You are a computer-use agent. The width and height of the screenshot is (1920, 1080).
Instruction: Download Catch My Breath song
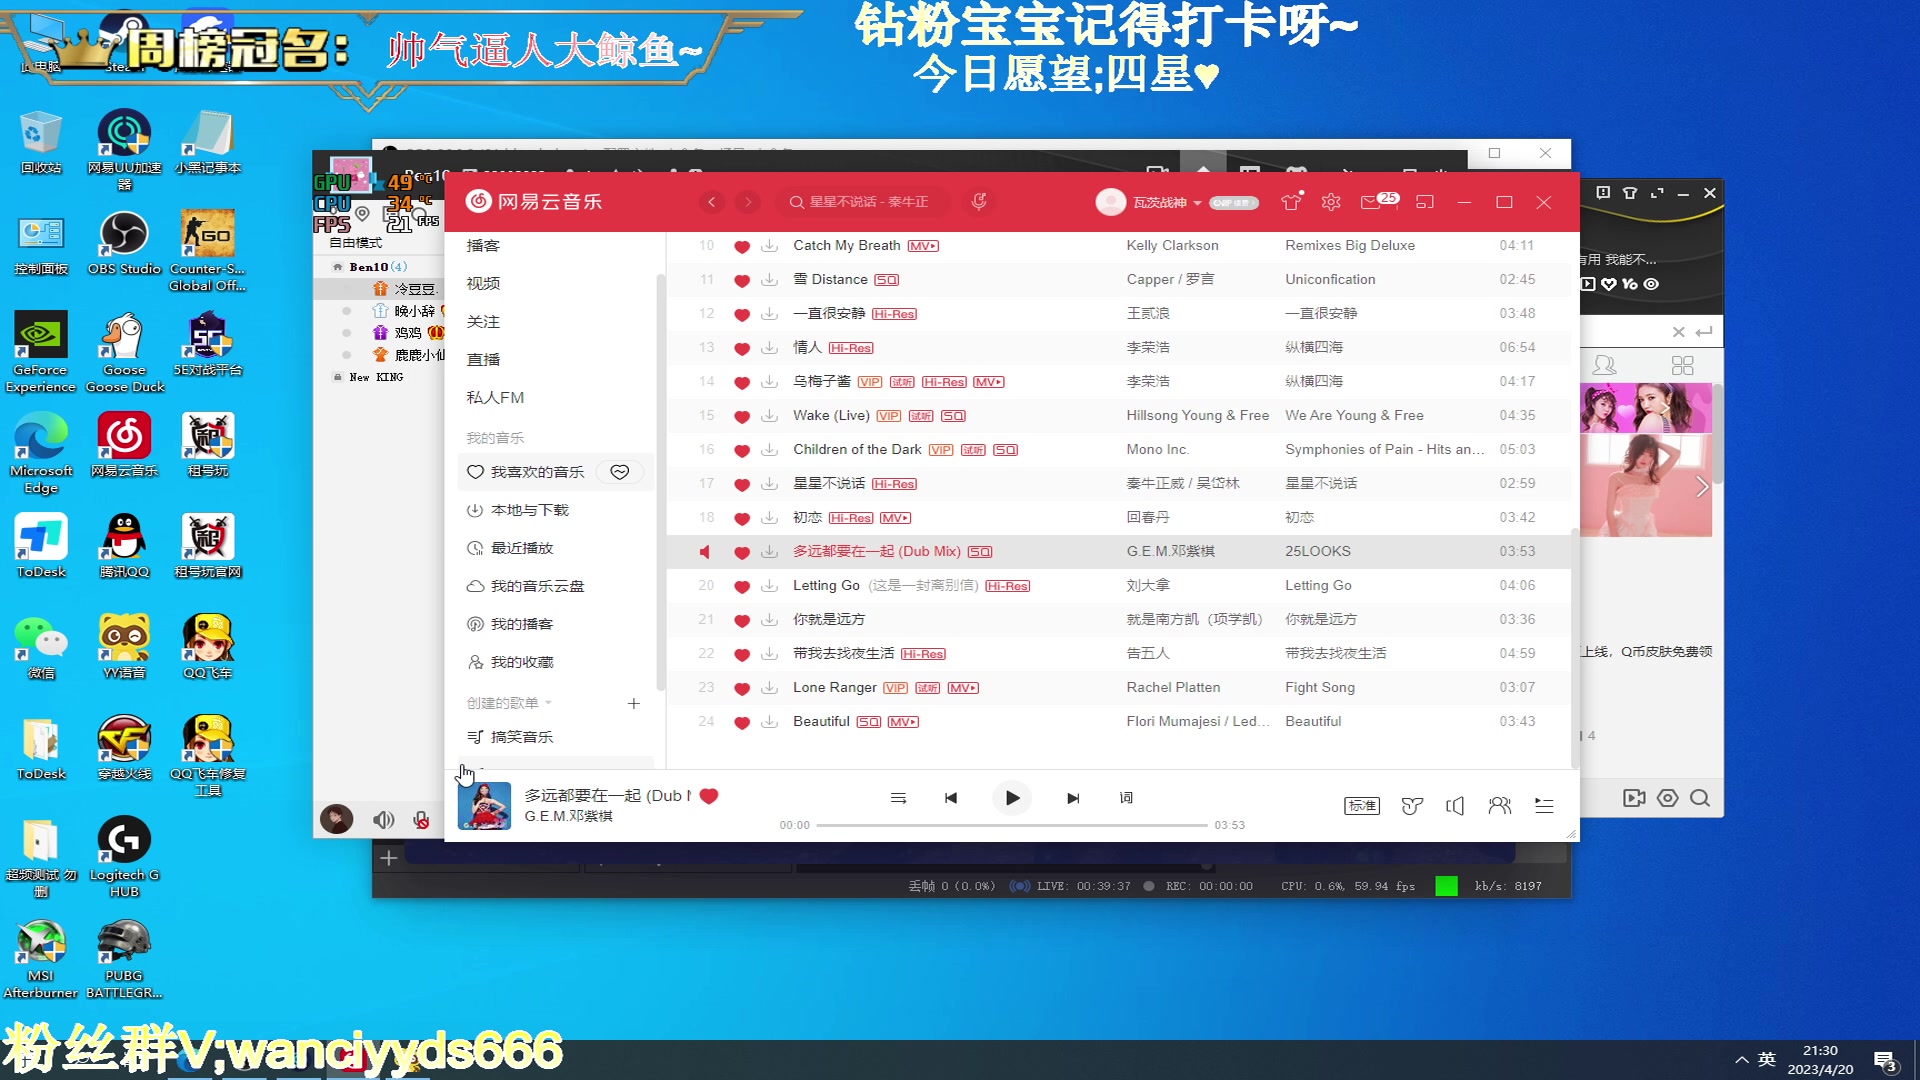point(769,246)
